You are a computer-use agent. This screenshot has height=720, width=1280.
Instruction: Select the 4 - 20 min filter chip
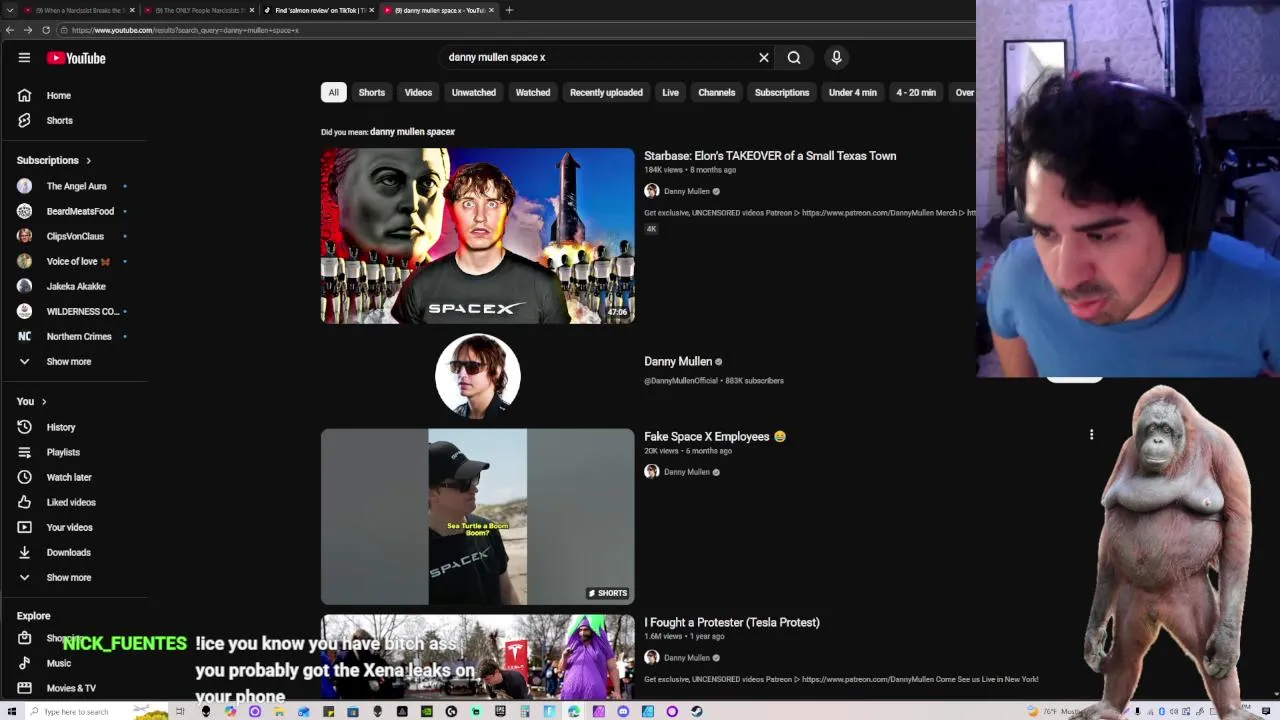(x=916, y=92)
